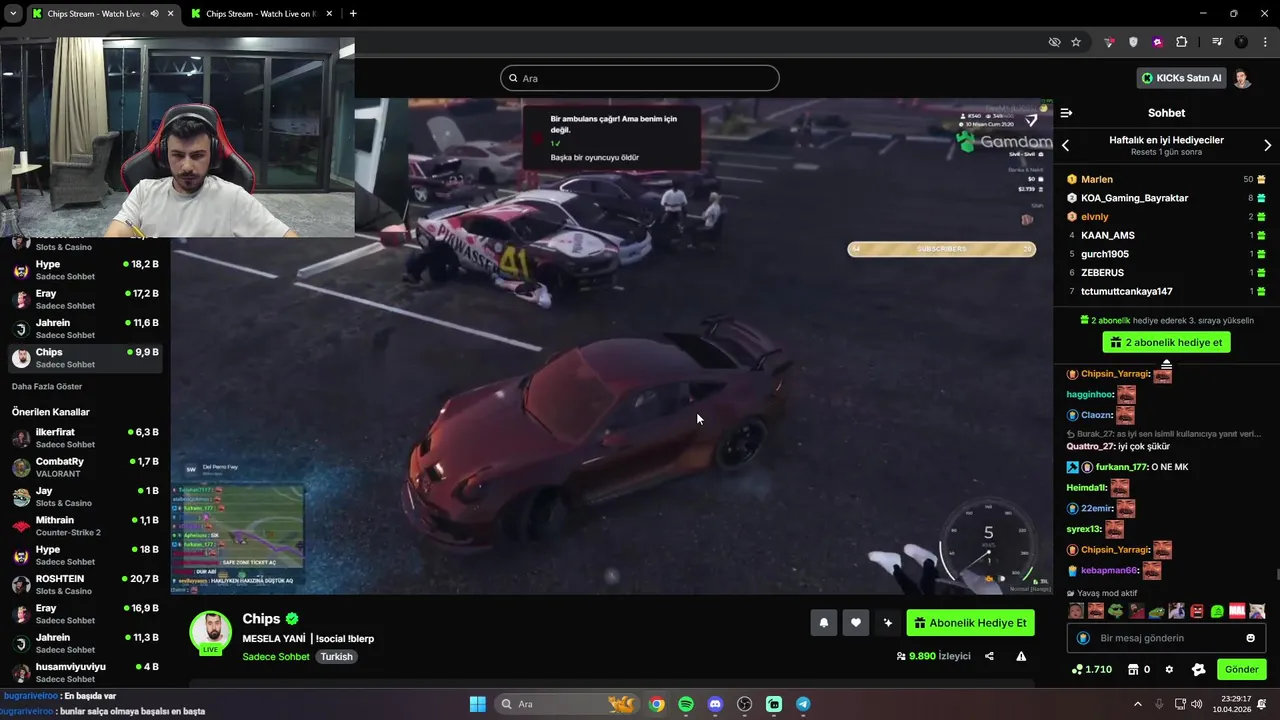Open Chrome's three-dot menu
This screenshot has width=1280, height=720.
pos(1265,42)
